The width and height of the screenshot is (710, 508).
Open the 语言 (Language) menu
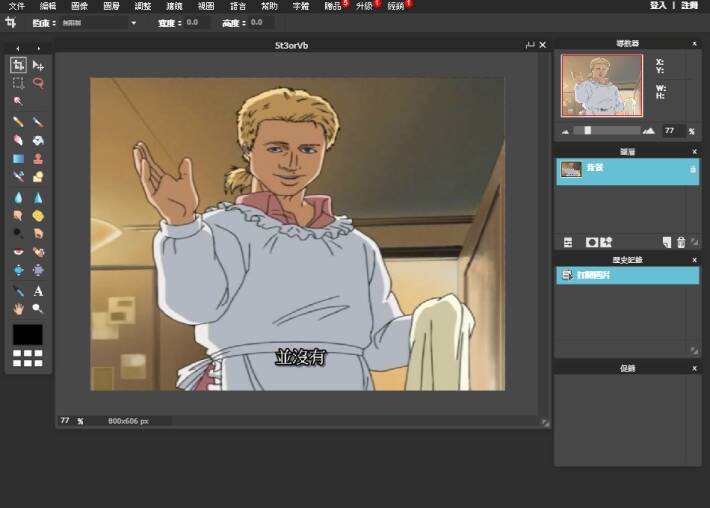click(238, 6)
